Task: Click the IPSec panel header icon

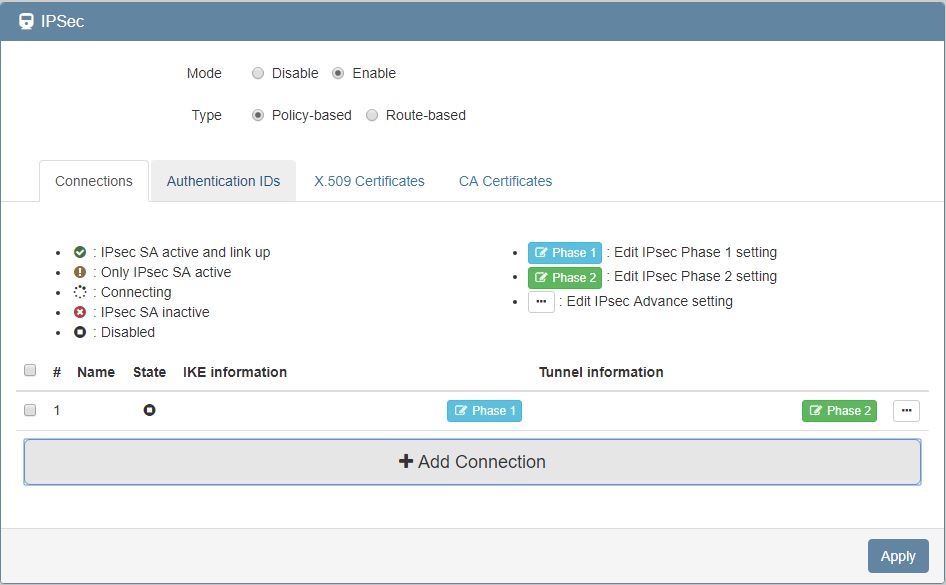Action: (26, 21)
